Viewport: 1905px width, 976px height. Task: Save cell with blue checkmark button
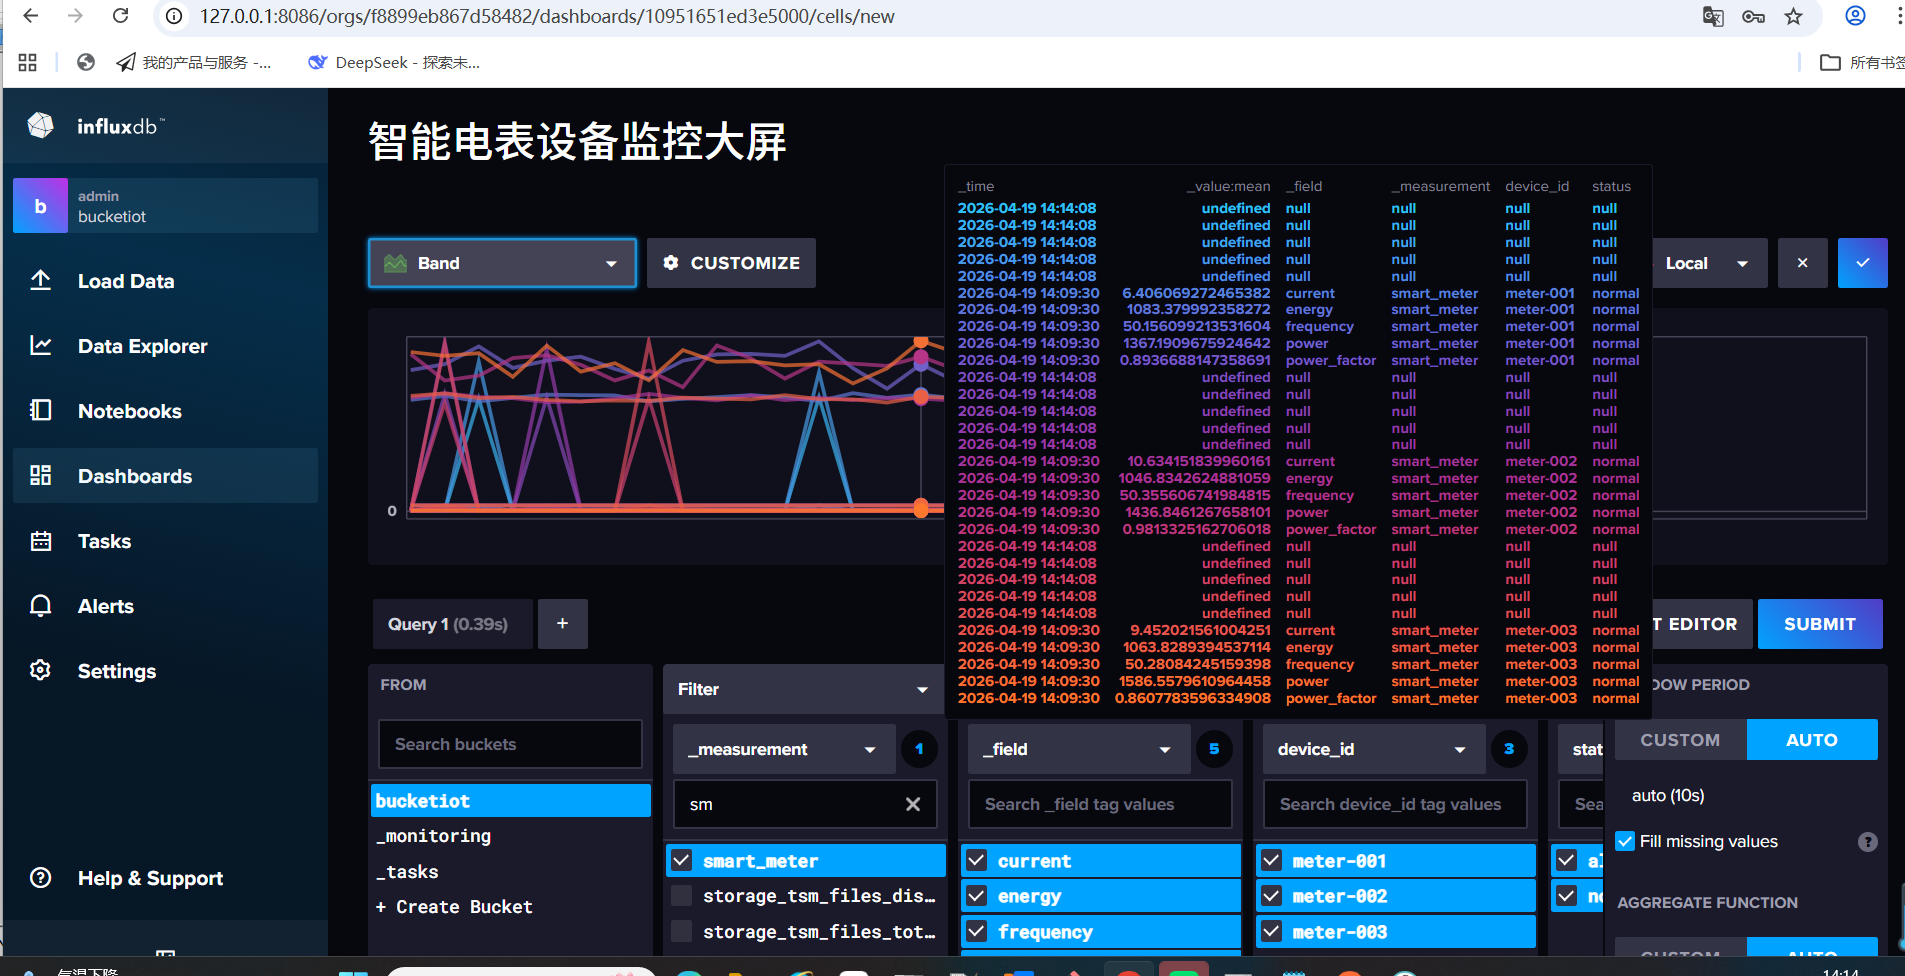1863,263
